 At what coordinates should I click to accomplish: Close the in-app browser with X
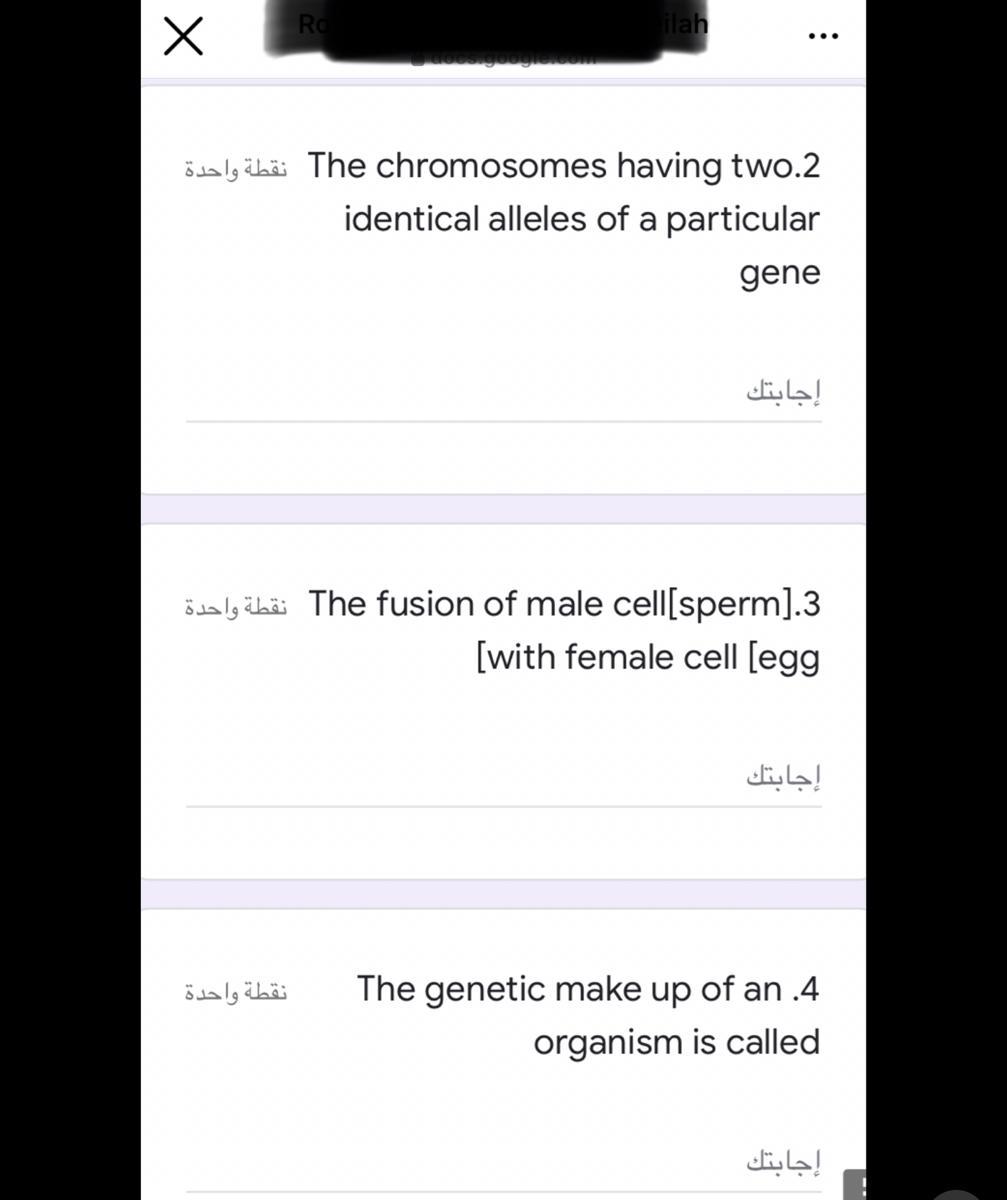pos(183,36)
